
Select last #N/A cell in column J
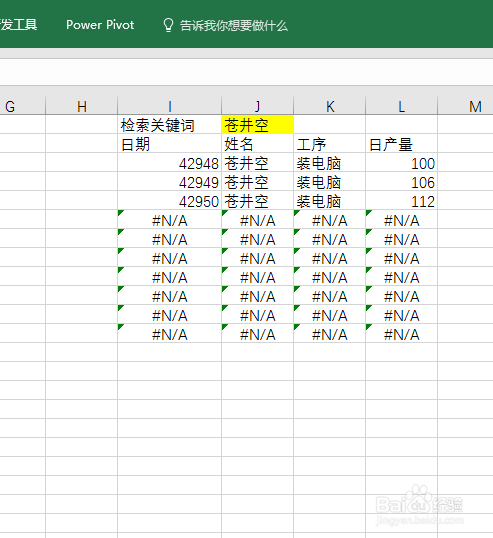[258, 334]
